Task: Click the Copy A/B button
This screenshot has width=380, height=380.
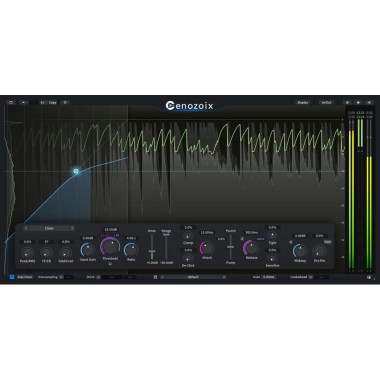Action: [x=53, y=102]
